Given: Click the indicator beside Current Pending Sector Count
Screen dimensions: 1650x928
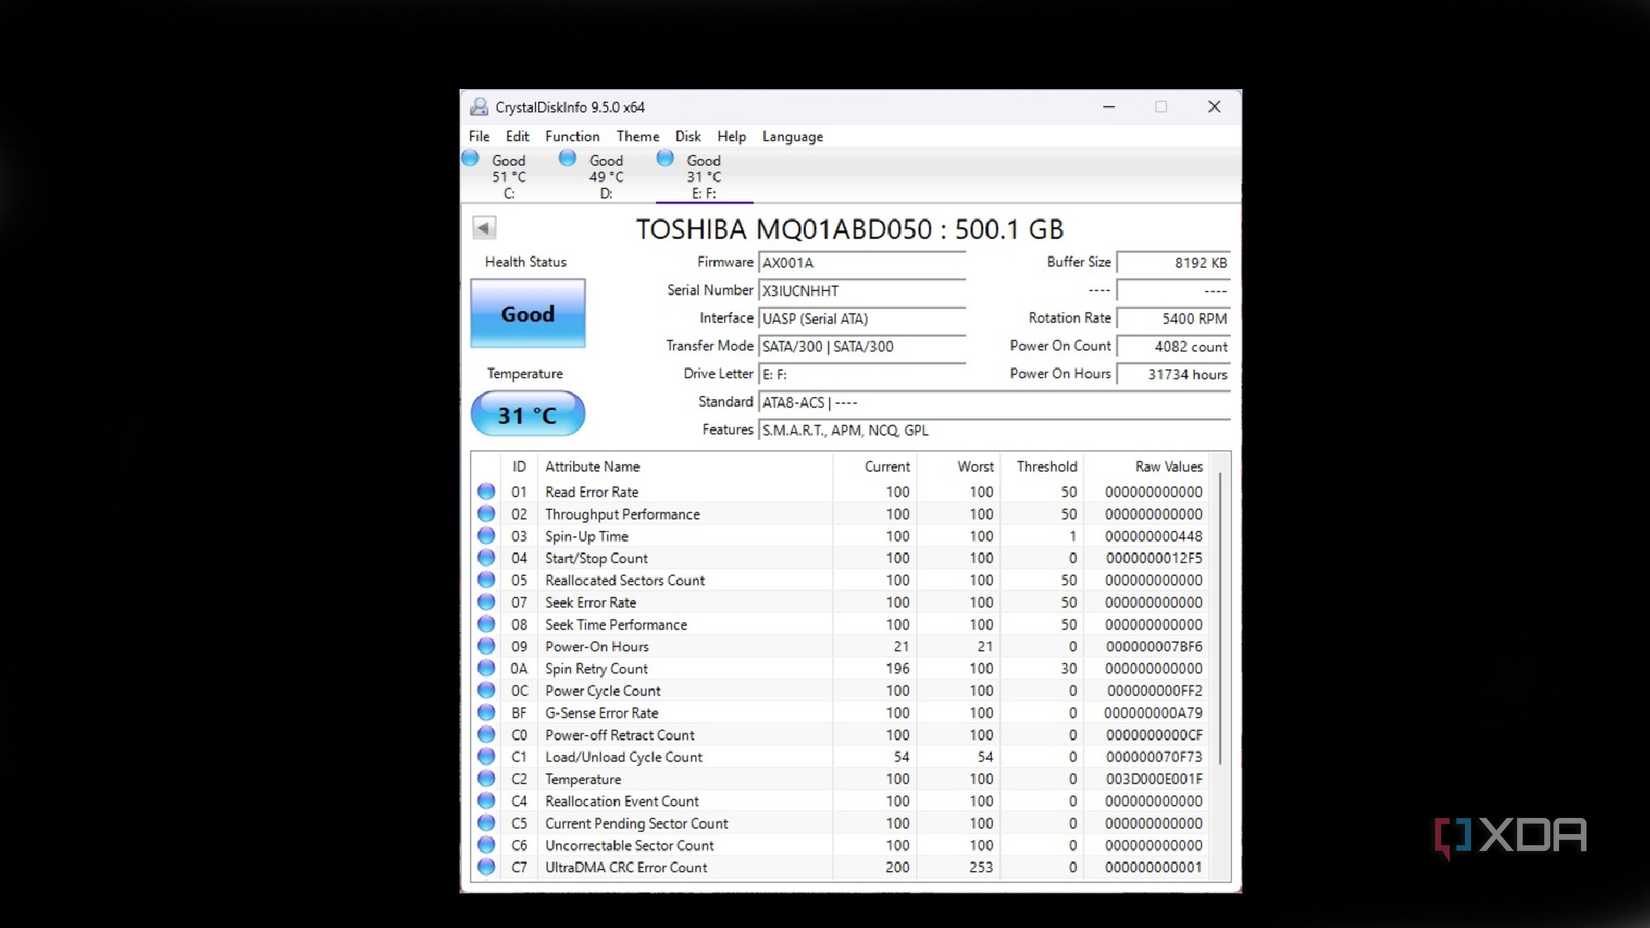Looking at the screenshot, I should tap(486, 823).
